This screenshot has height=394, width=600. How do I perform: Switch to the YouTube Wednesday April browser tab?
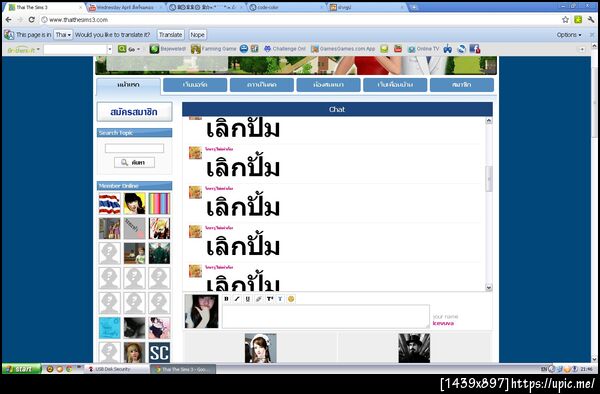124,7
